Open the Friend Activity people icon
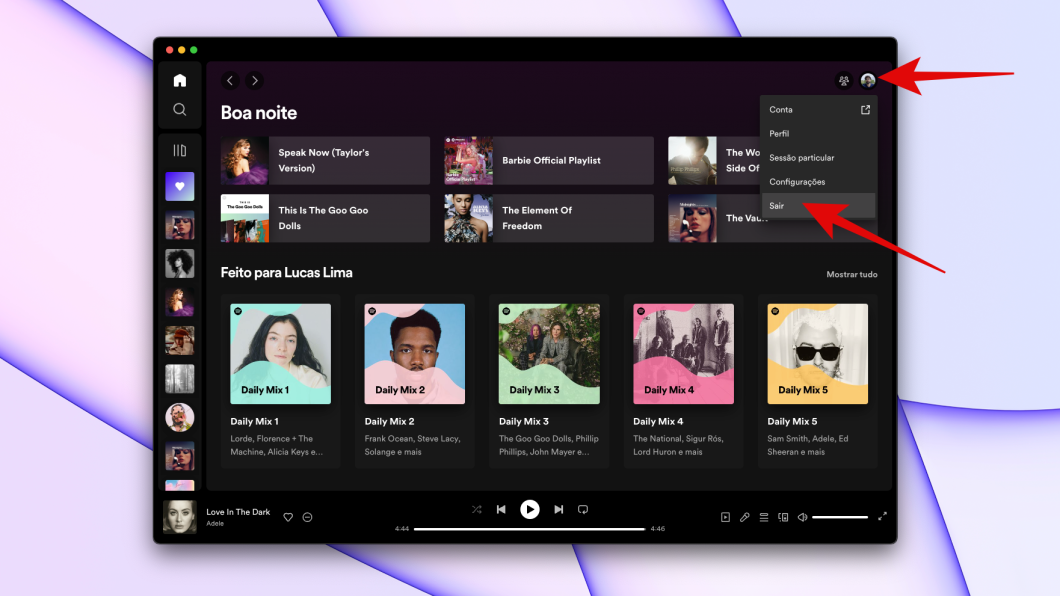This screenshot has width=1060, height=596. point(844,80)
